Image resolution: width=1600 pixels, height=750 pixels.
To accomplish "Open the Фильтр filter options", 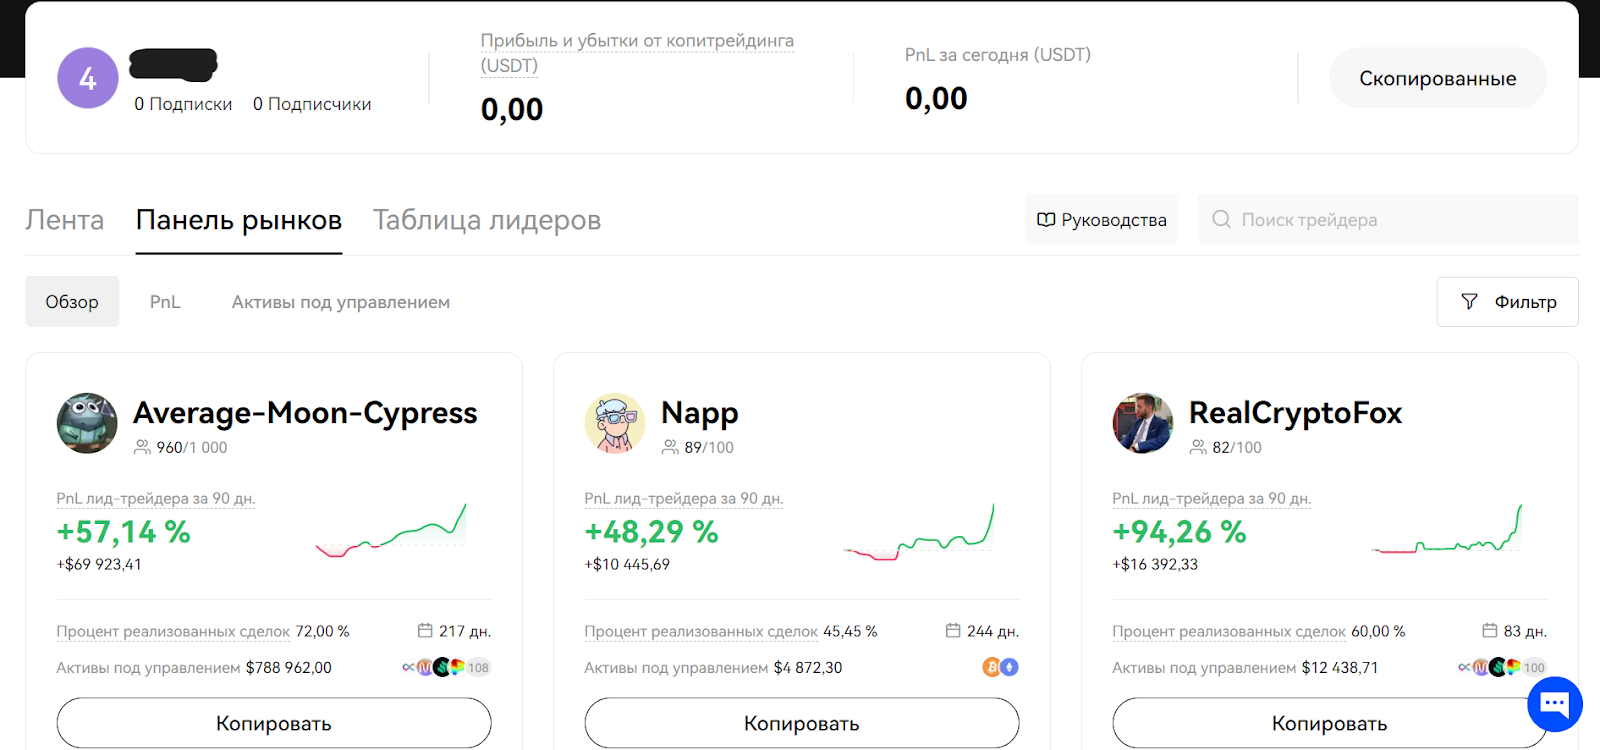I will [1507, 302].
